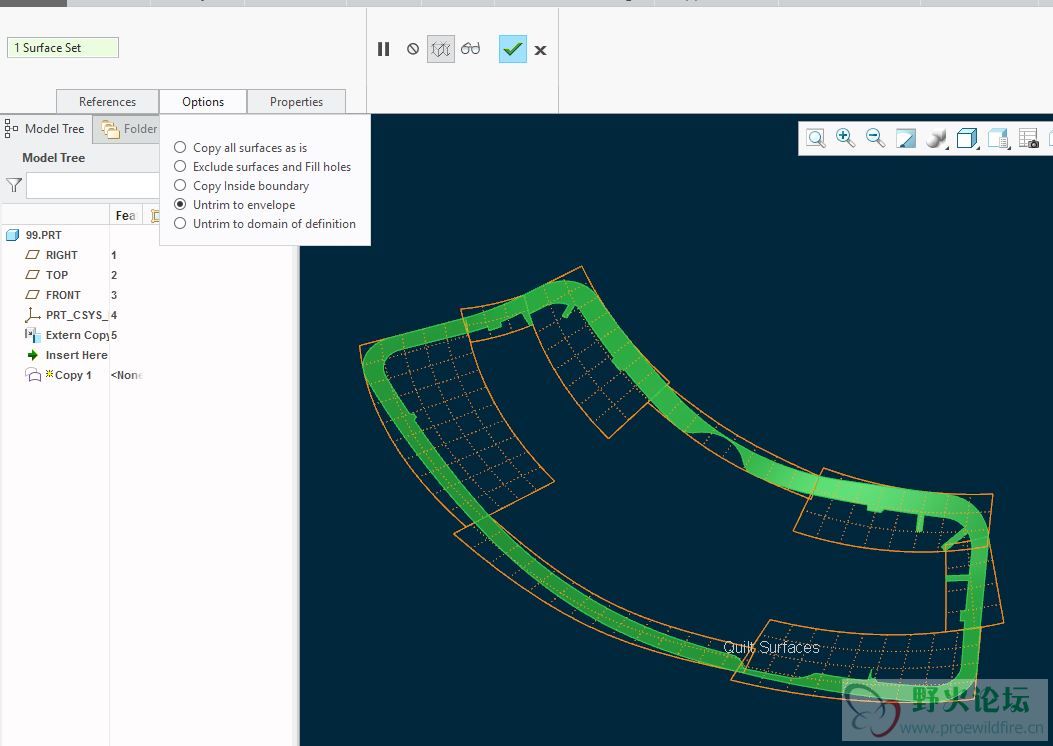Screen dimensions: 1053x746
Task: Open the view manager dropdown
Action: 999,138
